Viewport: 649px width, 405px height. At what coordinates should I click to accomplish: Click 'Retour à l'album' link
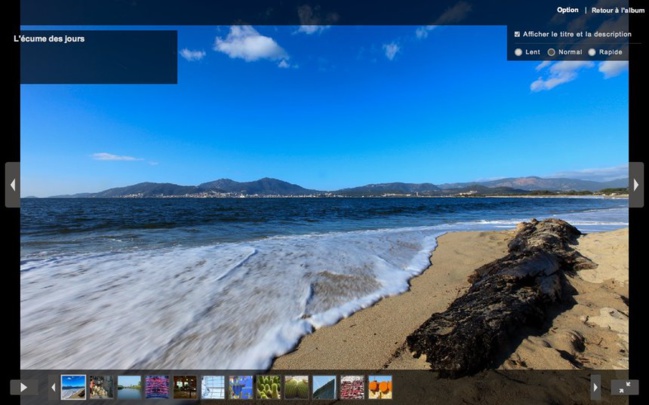tap(617, 10)
